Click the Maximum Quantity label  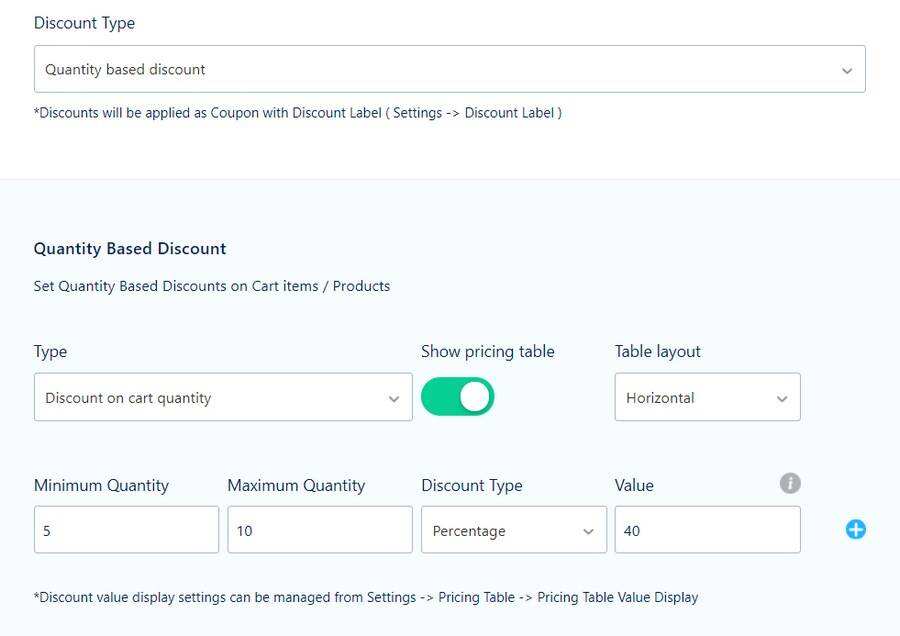tap(296, 486)
